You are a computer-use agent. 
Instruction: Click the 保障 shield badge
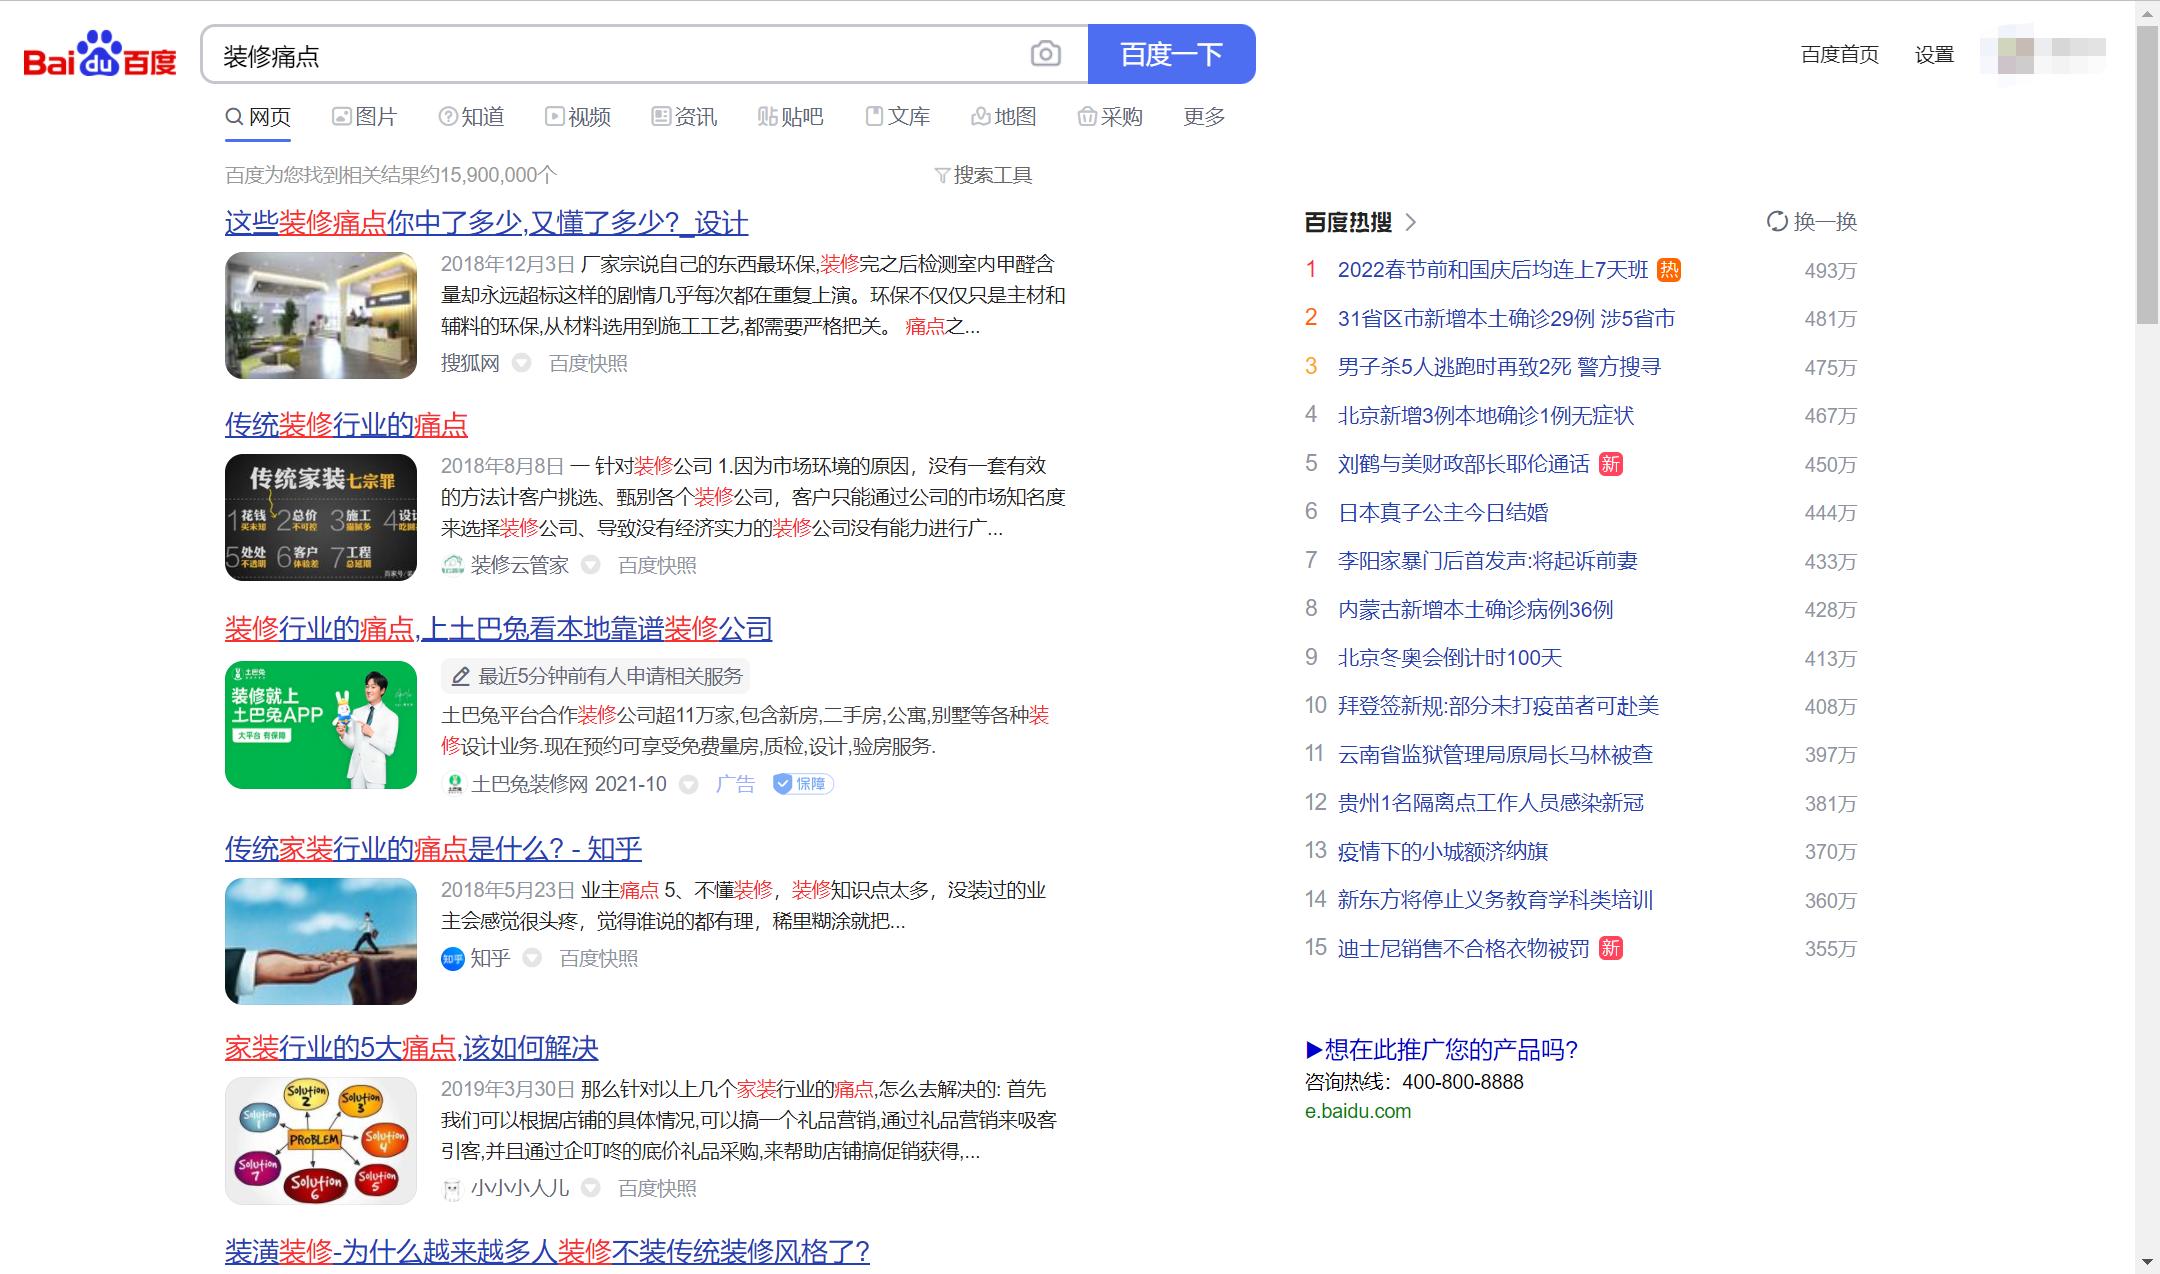point(803,784)
